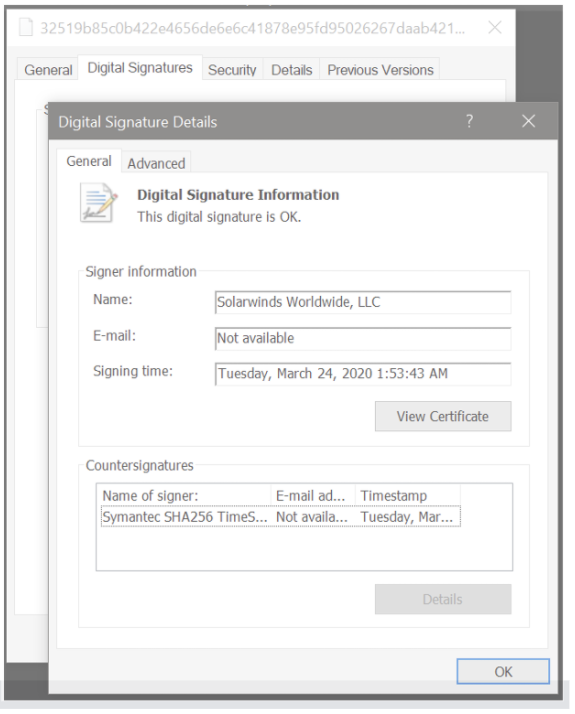575x714 pixels.
Task: Click the file icon in the properties title bar
Action: (x=26, y=27)
